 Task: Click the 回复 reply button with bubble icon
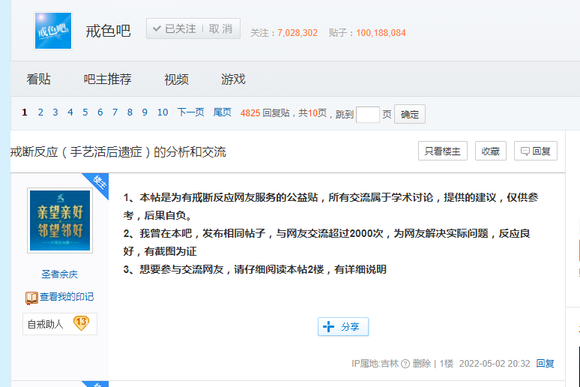click(536, 151)
